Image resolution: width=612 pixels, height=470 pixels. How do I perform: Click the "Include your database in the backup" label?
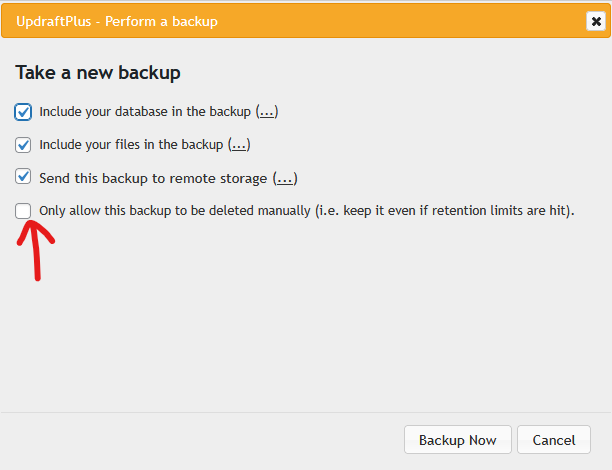[x=146, y=112]
